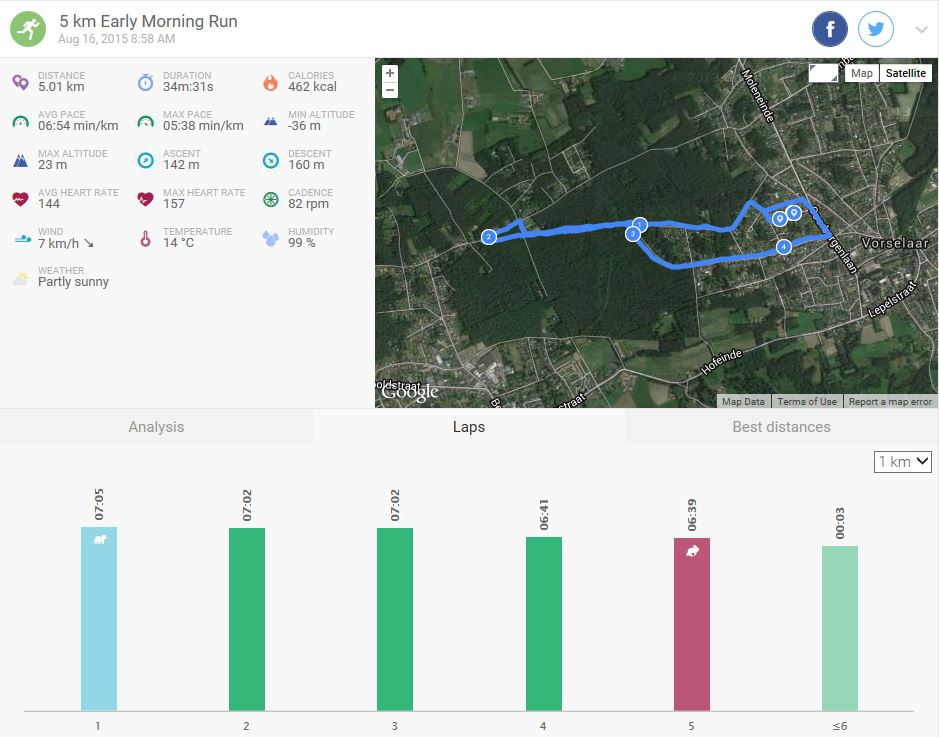Click the green running activity icon
The image size is (939, 737).
coord(28,29)
